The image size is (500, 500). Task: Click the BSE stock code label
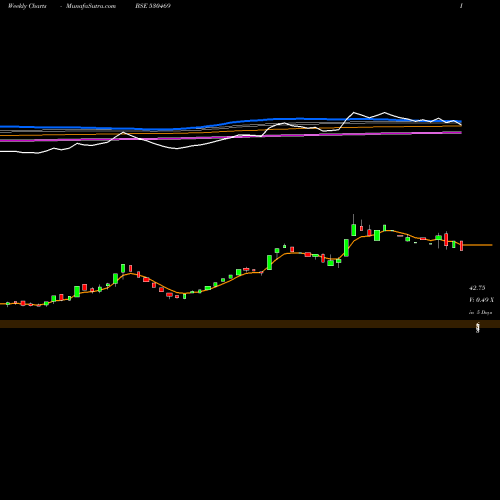153,6
